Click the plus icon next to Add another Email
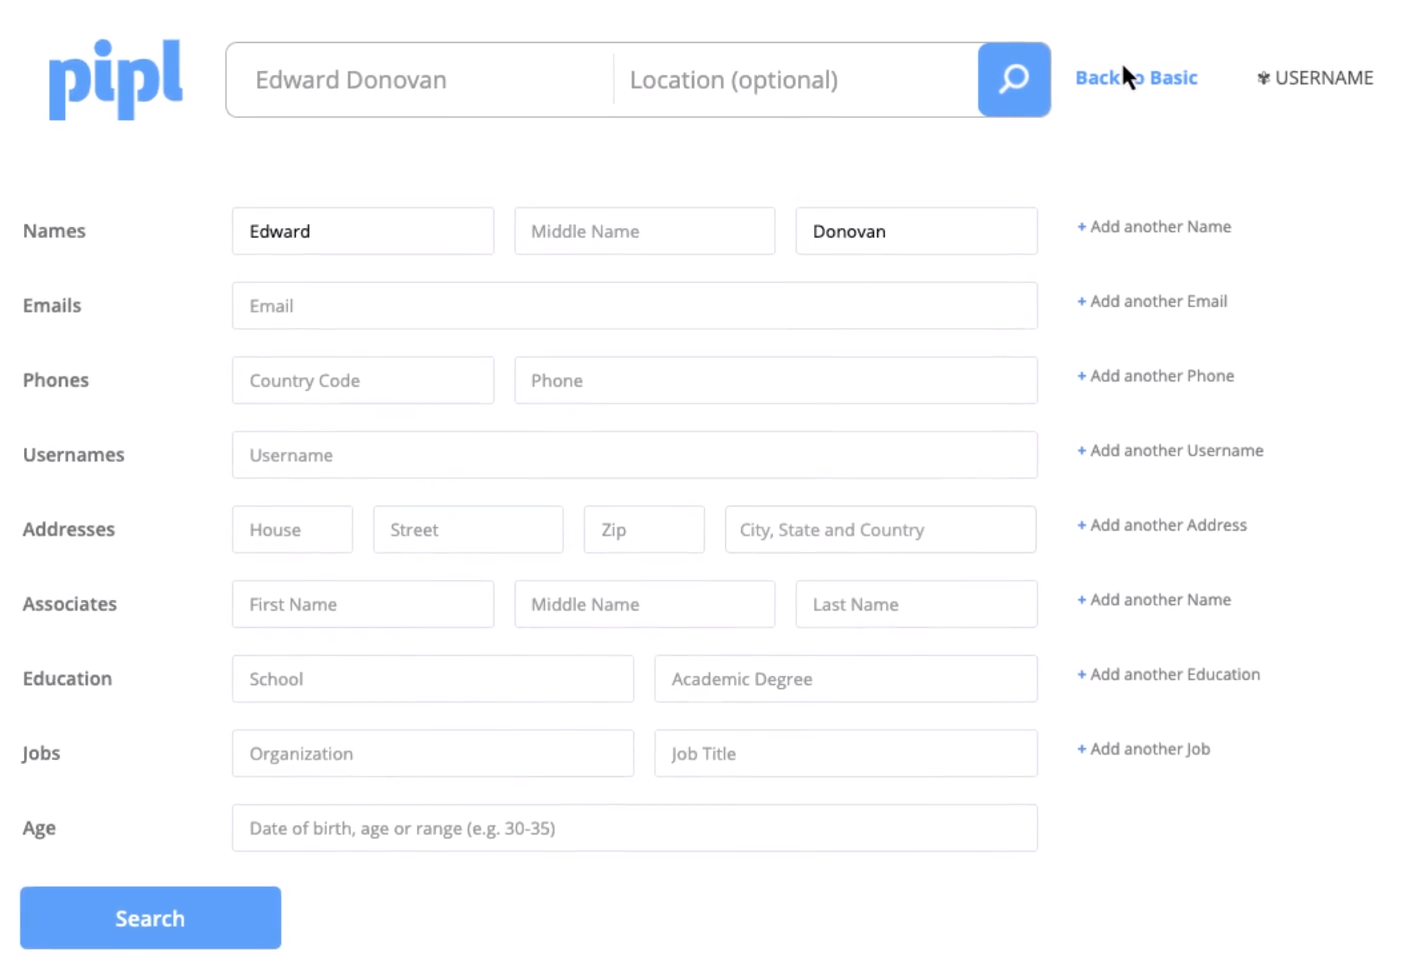1426x960 pixels. [x=1082, y=301]
